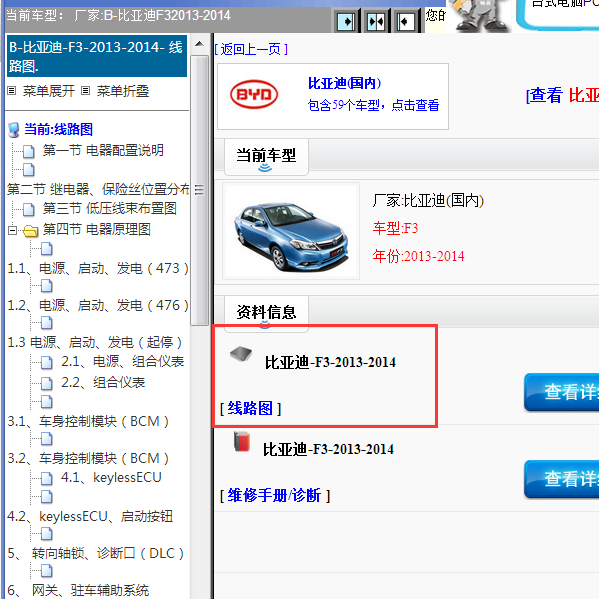Click the red repair manual book icon
This screenshot has height=599, width=599.
241,441
